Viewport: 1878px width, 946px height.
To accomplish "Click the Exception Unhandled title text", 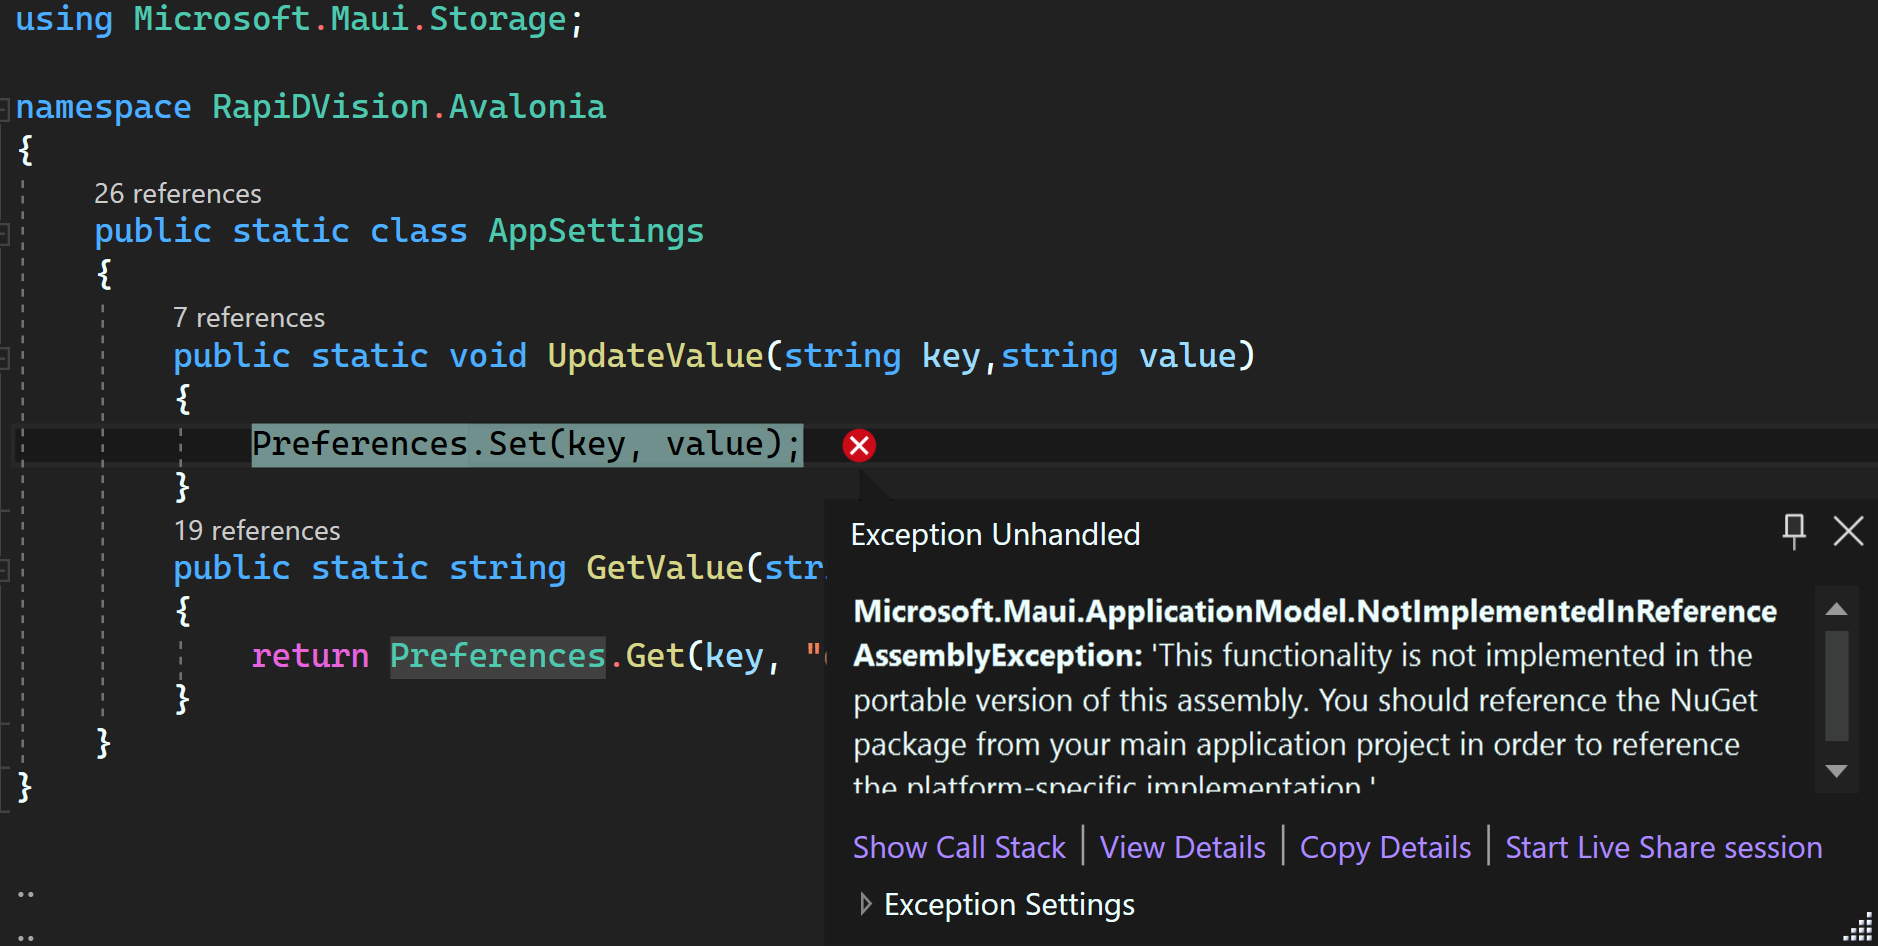I will 995,534.
